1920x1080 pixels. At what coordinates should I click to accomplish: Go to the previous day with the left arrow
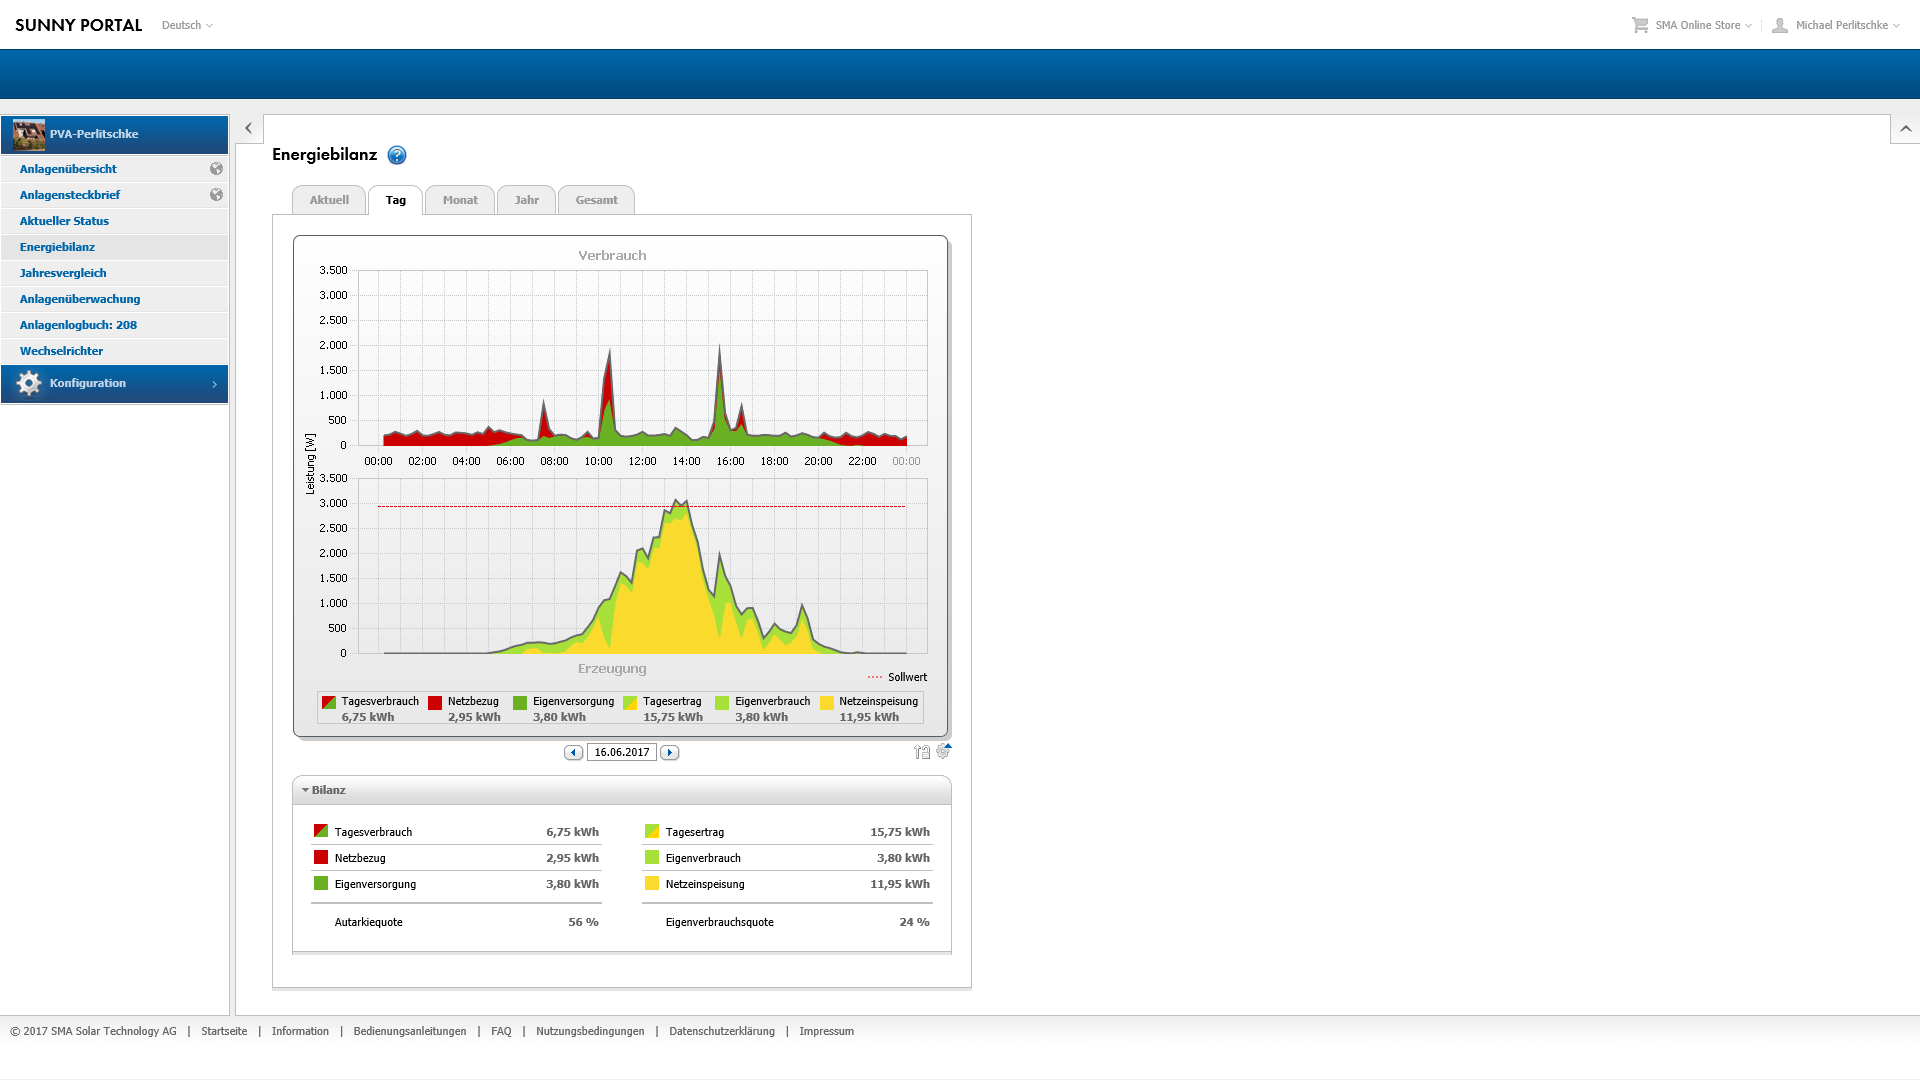click(573, 753)
